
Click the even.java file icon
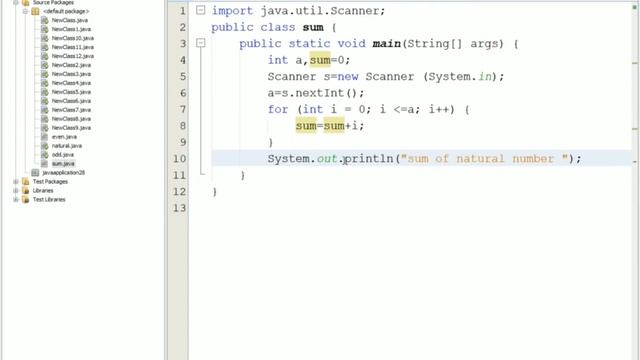pos(44,137)
